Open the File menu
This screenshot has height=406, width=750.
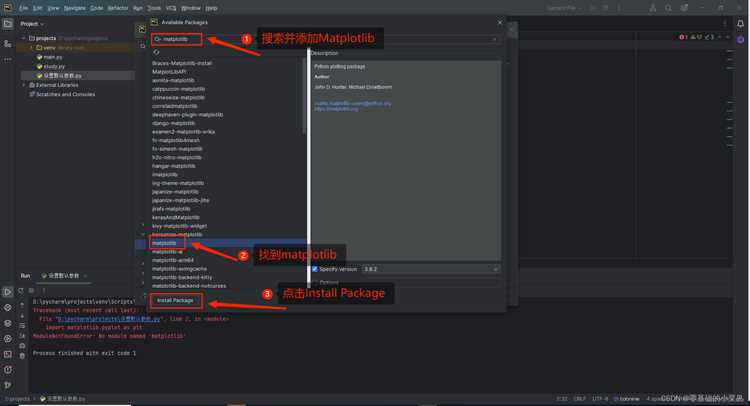click(23, 8)
